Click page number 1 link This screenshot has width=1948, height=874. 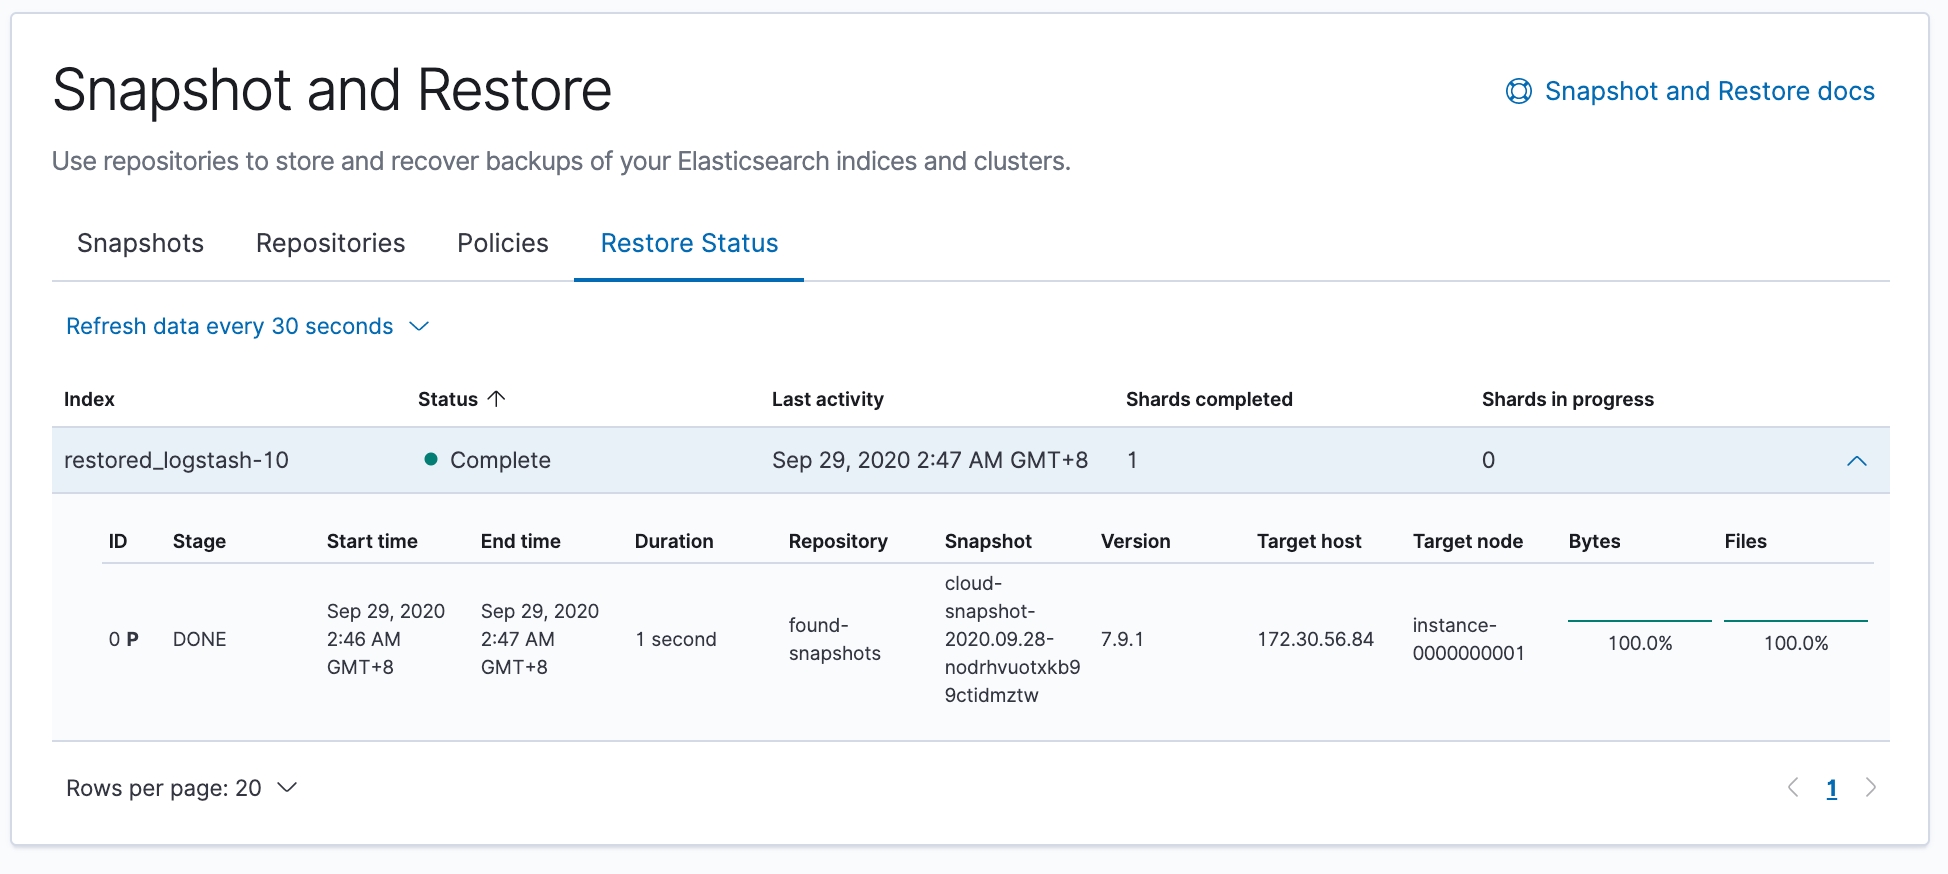coord(1831,789)
